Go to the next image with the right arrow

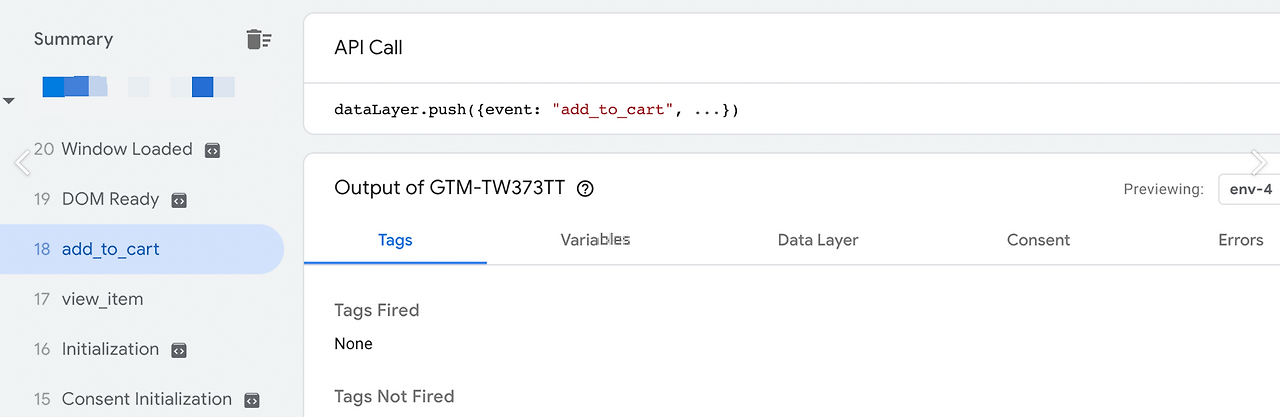(1259, 163)
